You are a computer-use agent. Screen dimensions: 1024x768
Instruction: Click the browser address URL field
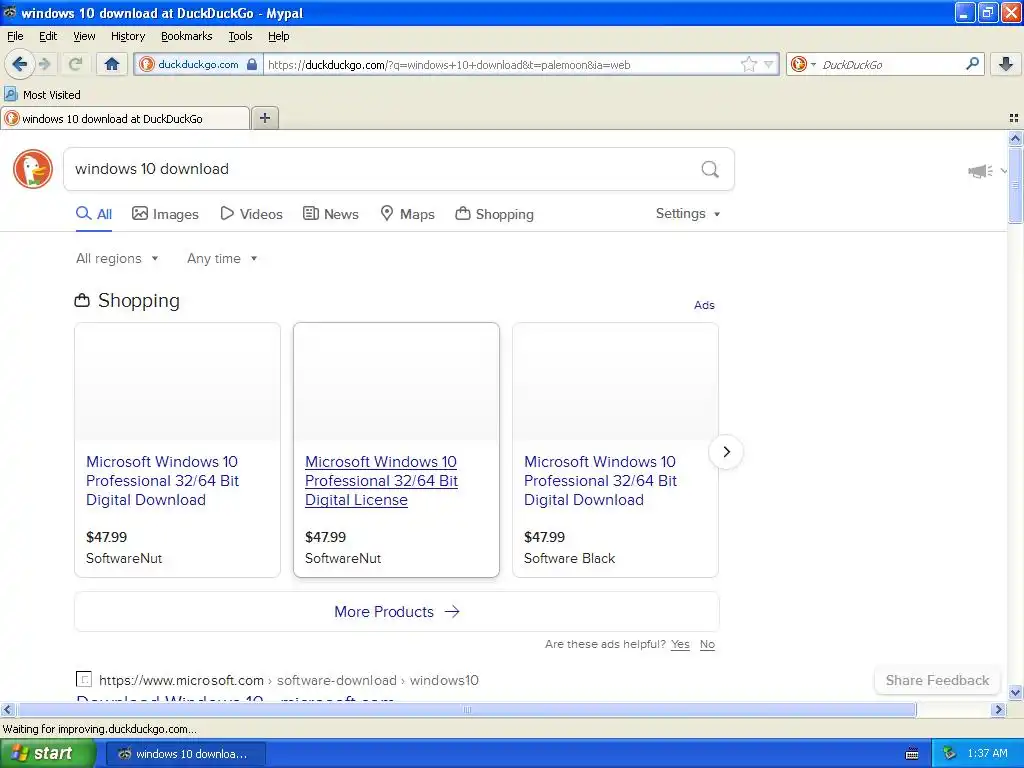pos(501,64)
